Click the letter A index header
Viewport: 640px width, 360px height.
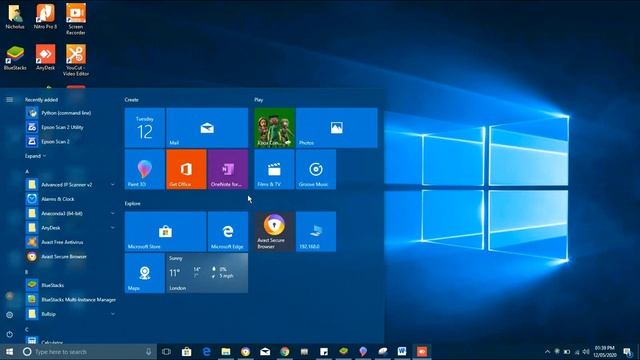click(x=27, y=171)
